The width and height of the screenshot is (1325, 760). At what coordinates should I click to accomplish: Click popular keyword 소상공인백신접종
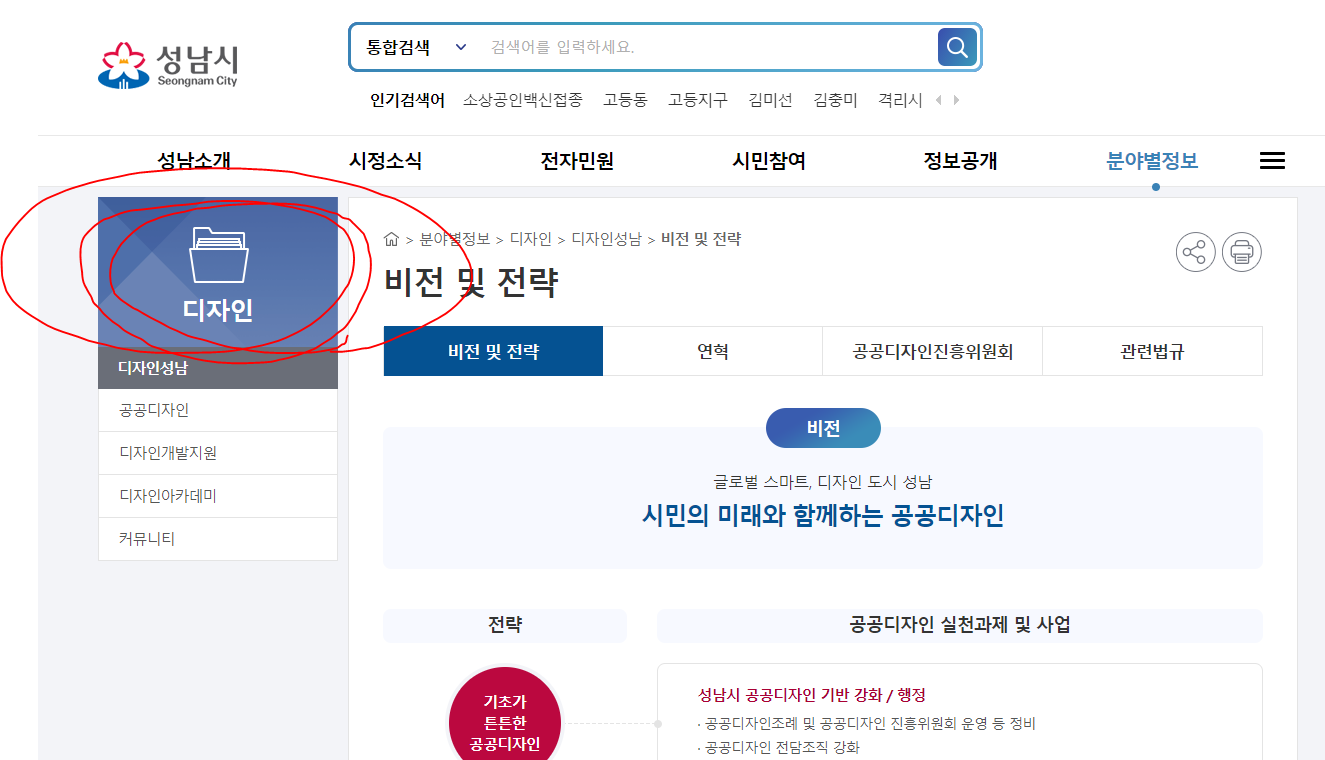(523, 100)
